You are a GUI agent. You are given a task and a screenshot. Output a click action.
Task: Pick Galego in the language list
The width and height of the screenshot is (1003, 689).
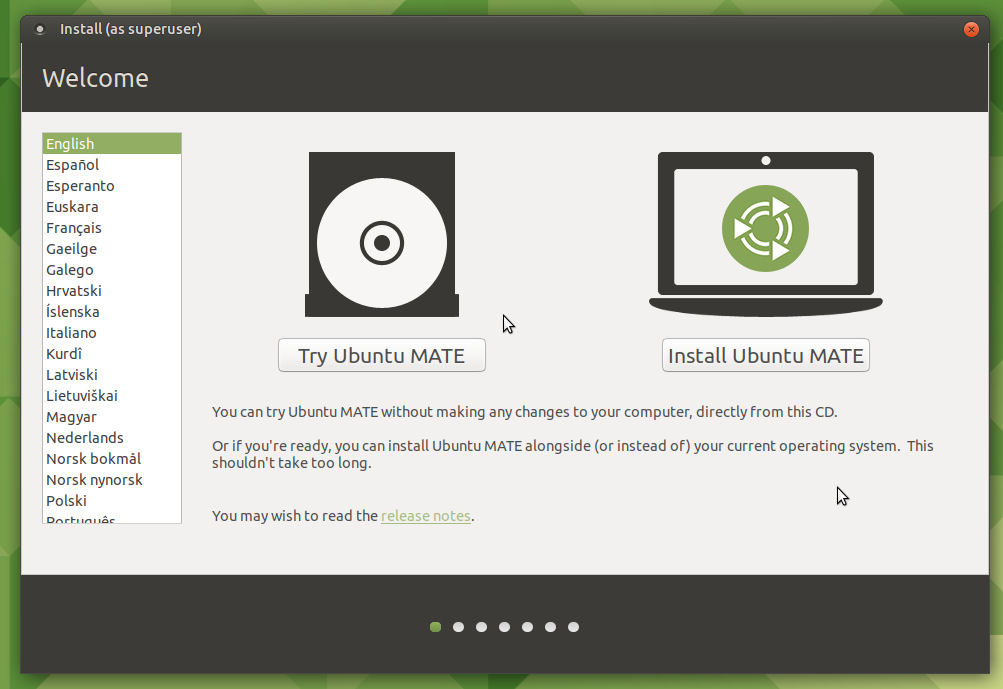pos(112,270)
